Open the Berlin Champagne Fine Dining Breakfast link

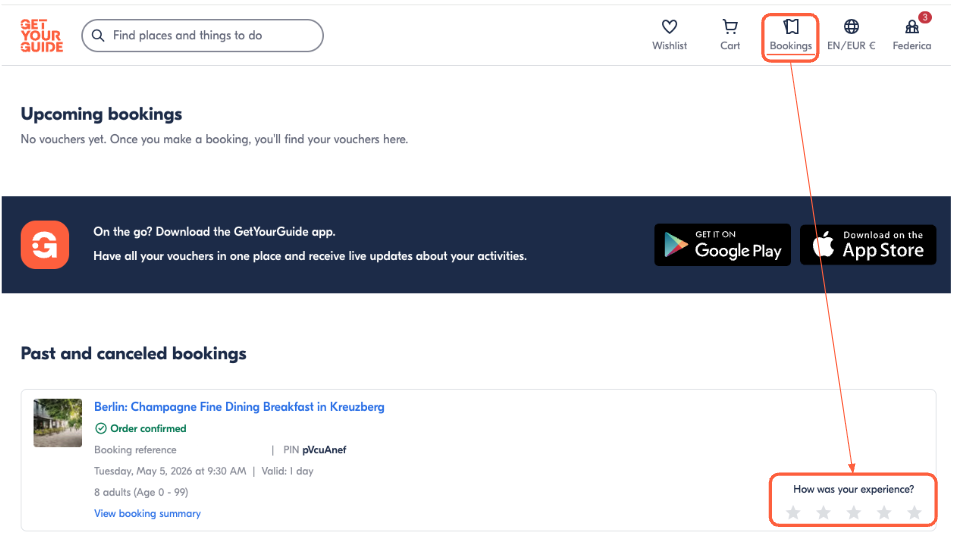(239, 407)
